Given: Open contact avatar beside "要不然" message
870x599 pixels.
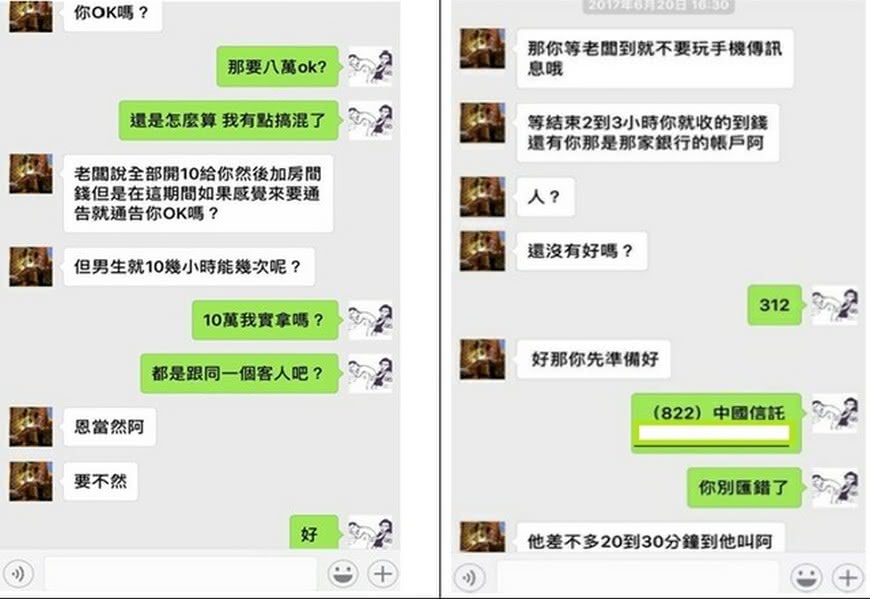Looking at the screenshot, I should click(31, 481).
